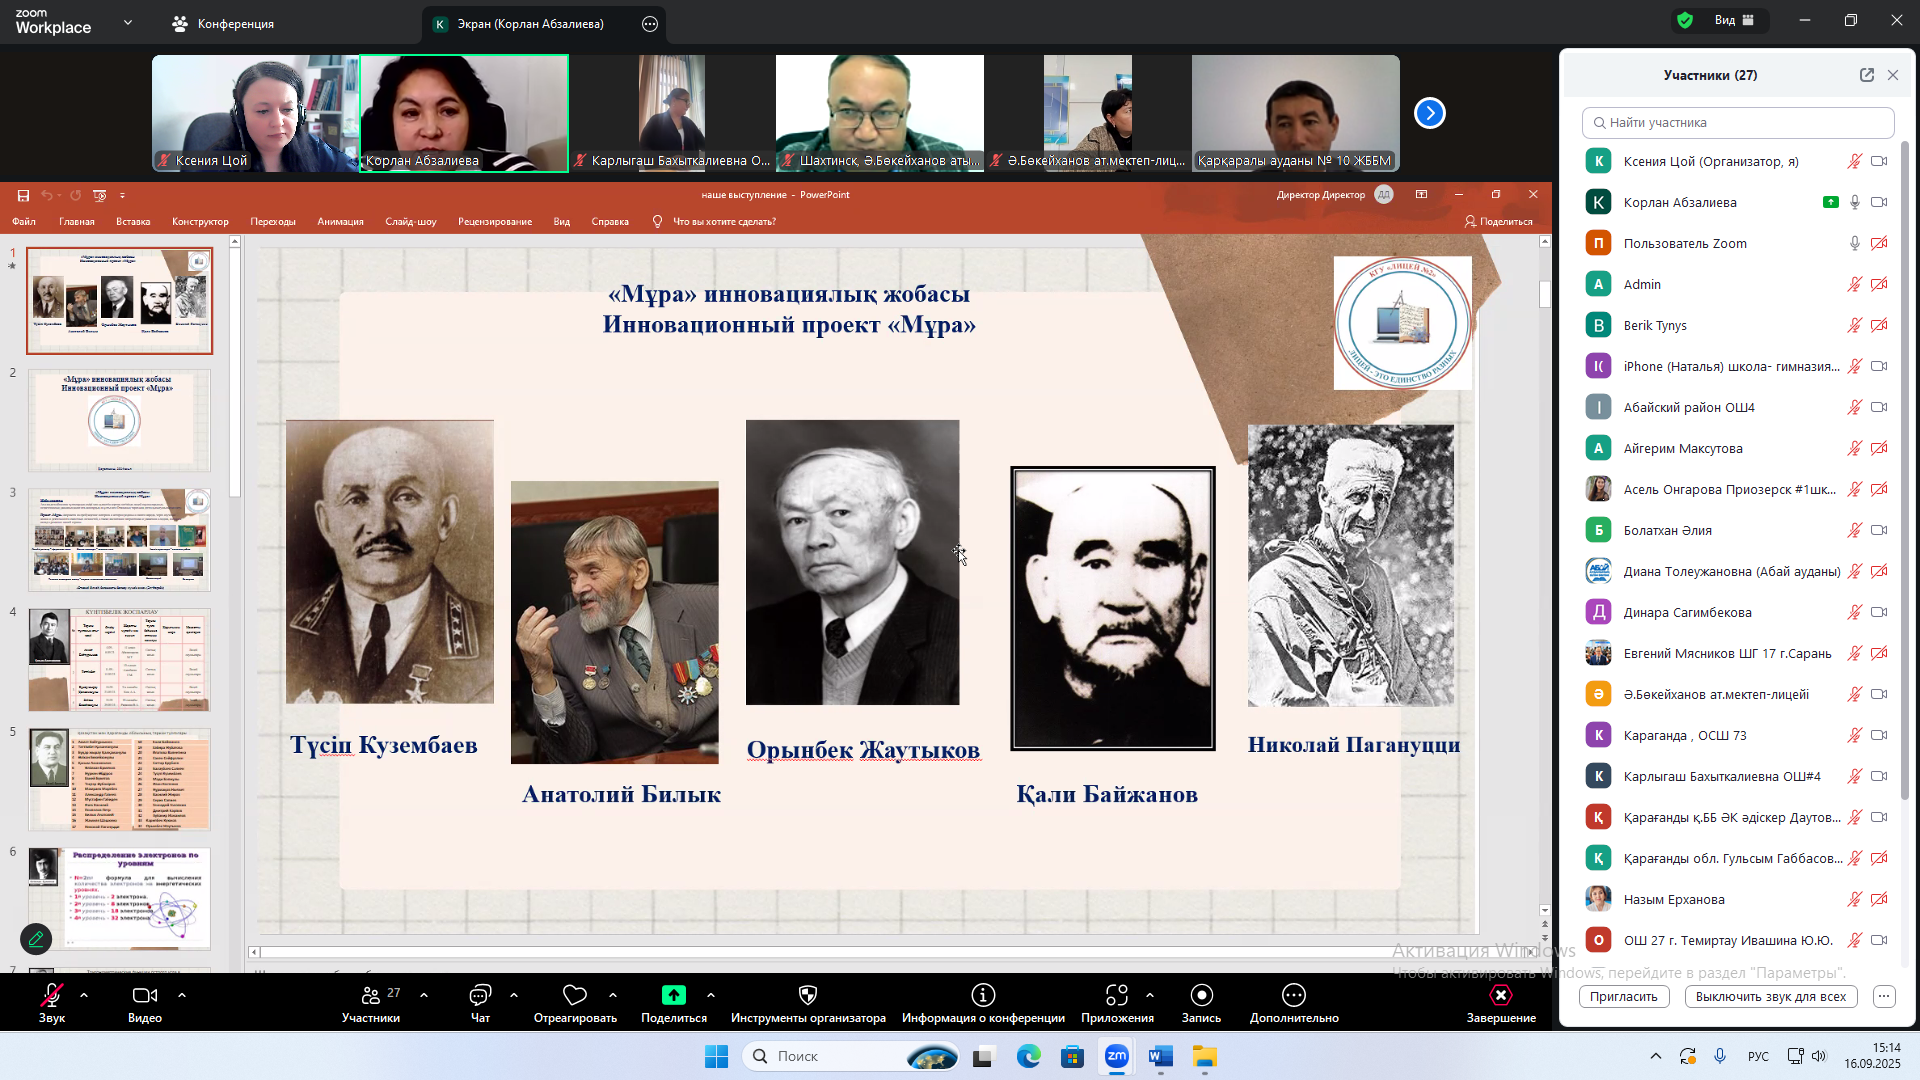Click the Пригласить button
The image size is (1920, 1080).
coord(1623,997)
